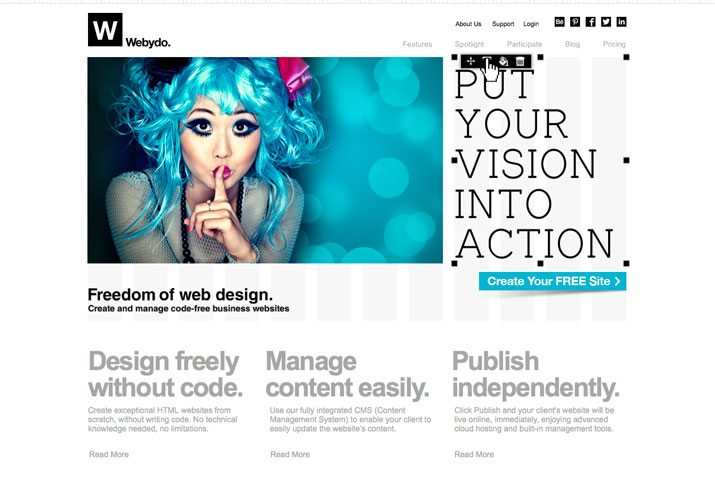
Task: Click Read More under Publish independently
Action: pos(474,454)
